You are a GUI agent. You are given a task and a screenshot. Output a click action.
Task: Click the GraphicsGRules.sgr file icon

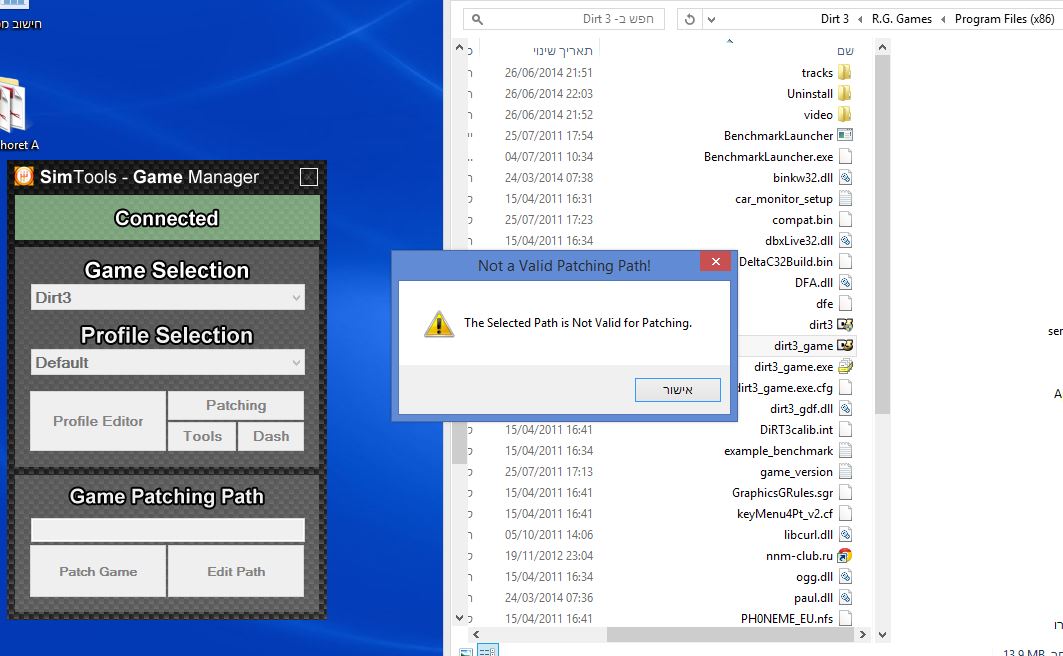845,492
